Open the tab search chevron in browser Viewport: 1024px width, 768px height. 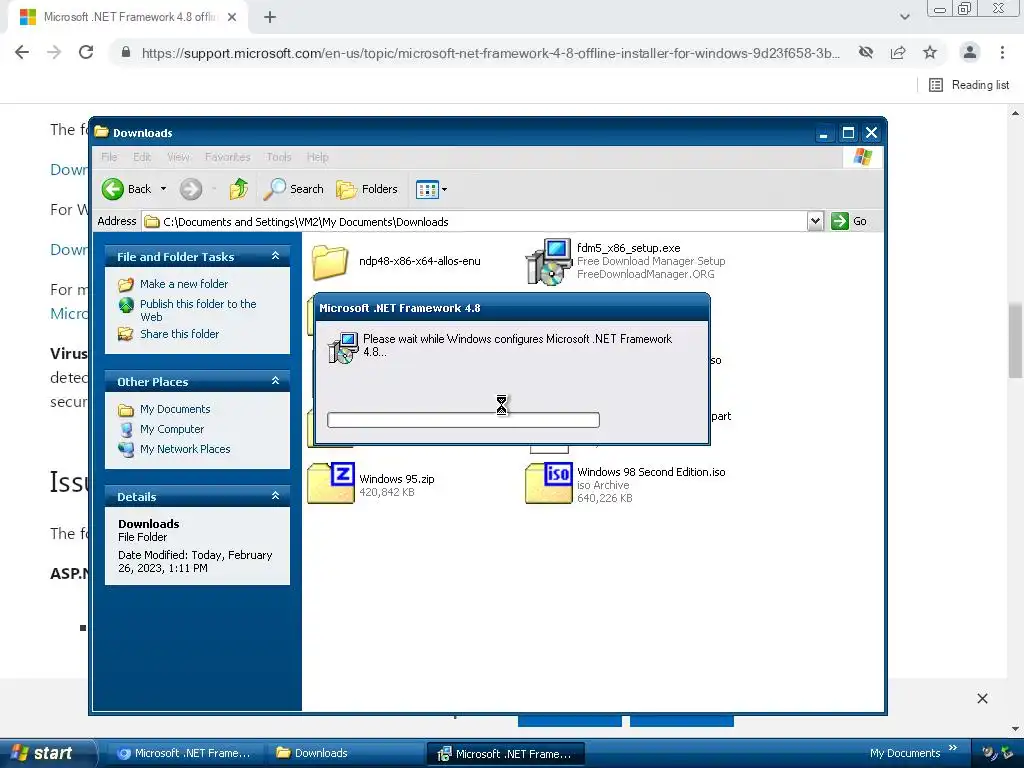[x=904, y=17]
